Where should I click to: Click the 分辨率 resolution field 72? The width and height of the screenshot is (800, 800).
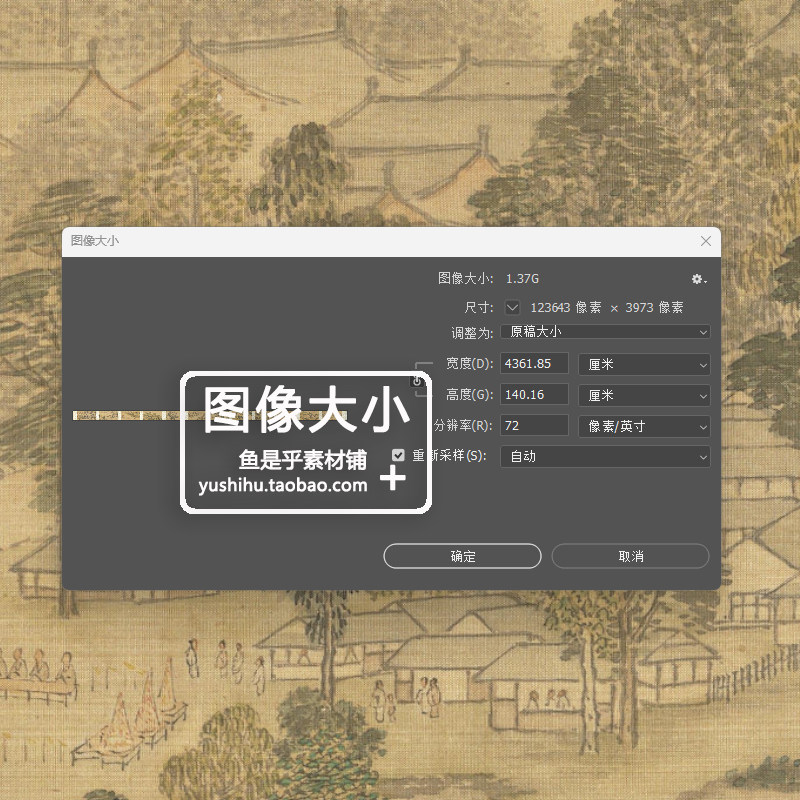pos(534,426)
